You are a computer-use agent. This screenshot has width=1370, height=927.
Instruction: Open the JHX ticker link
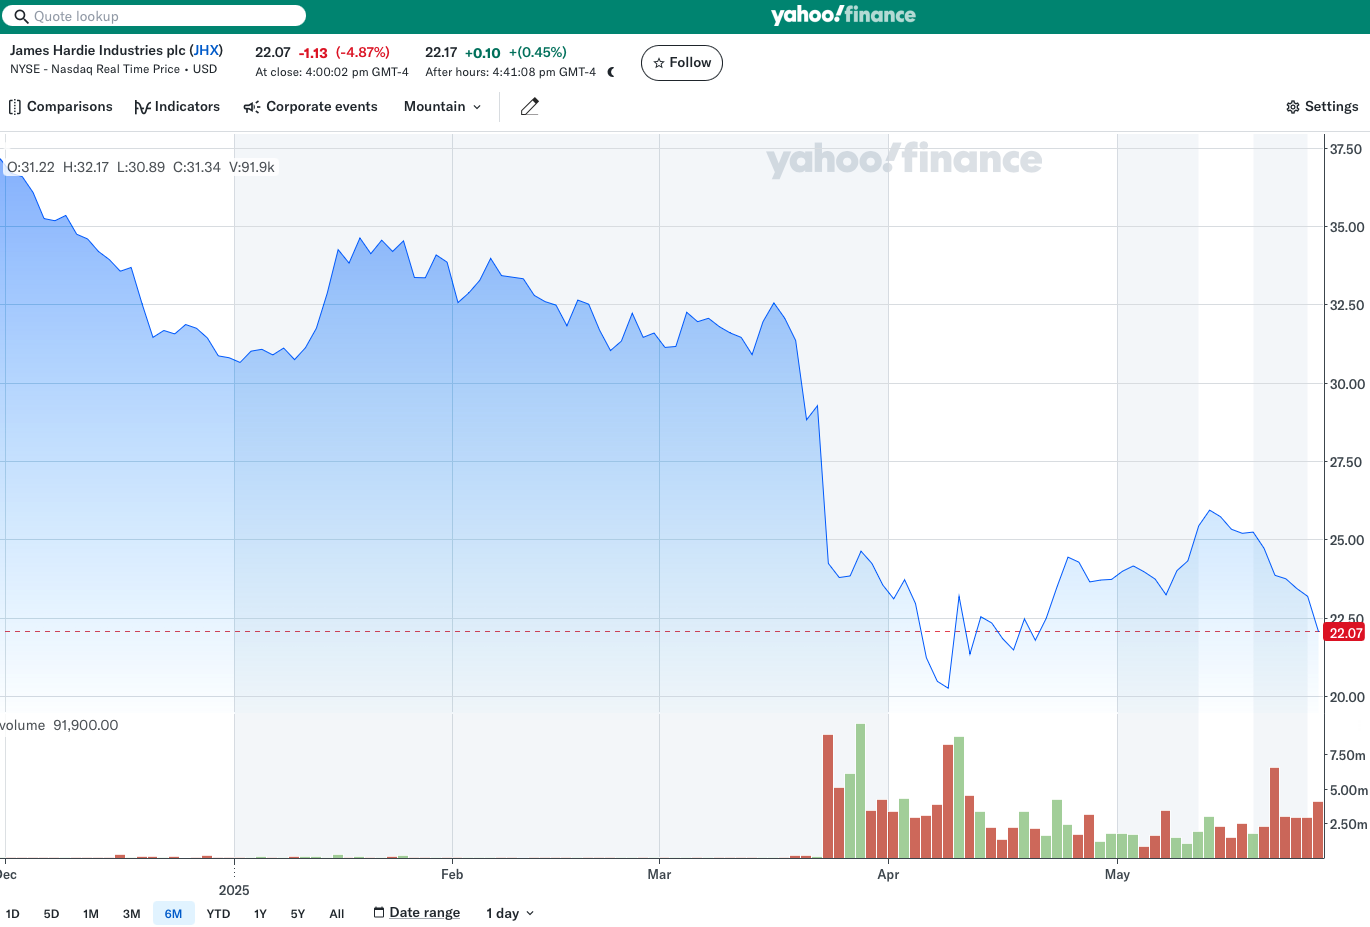(206, 50)
